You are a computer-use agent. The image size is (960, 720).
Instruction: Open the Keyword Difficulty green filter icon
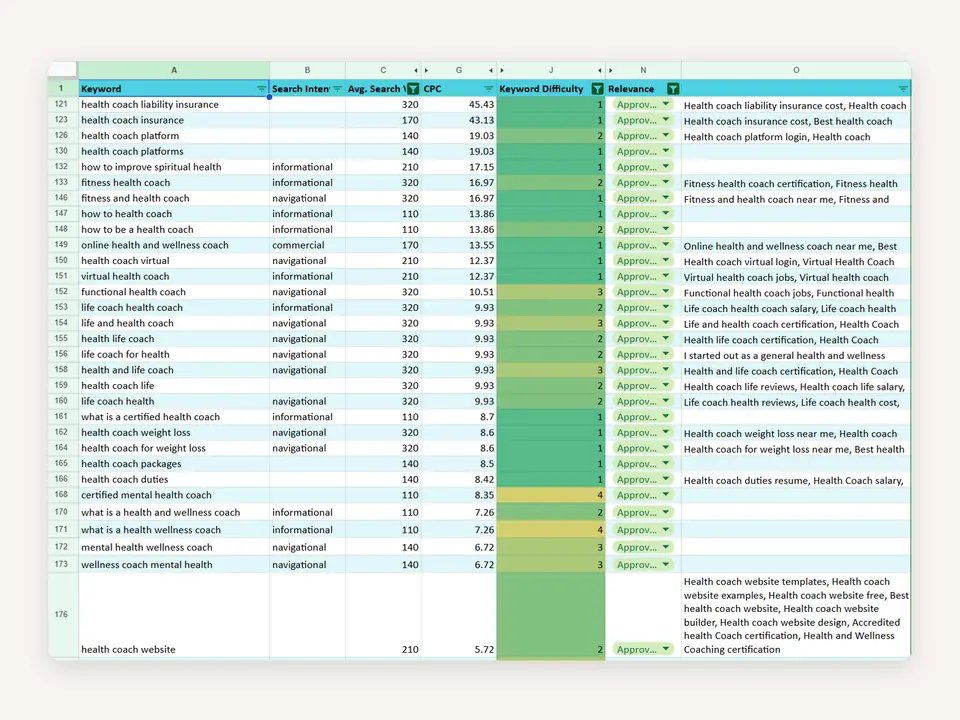click(598, 89)
